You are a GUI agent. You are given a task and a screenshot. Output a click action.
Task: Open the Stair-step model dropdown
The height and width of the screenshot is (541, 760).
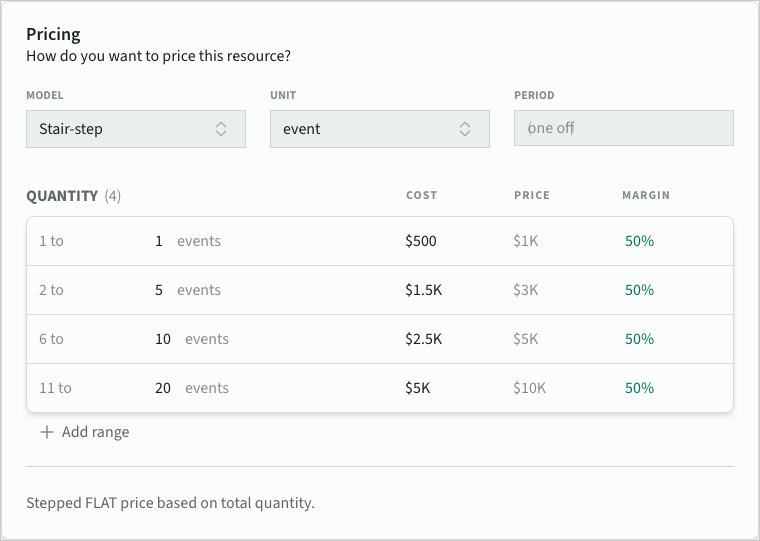[135, 129]
